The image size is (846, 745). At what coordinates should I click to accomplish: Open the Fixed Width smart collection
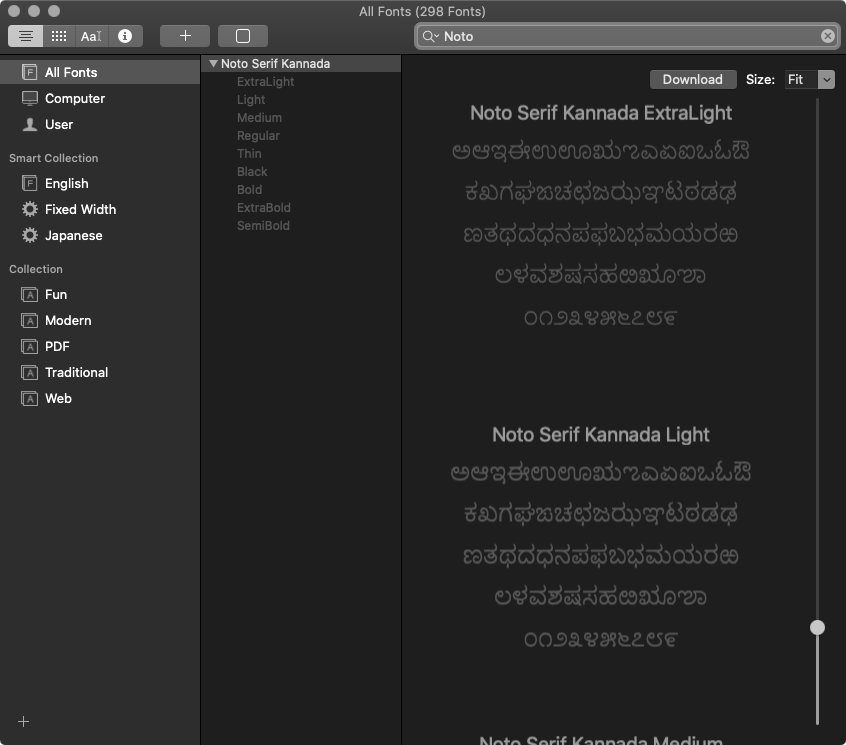[100, 209]
